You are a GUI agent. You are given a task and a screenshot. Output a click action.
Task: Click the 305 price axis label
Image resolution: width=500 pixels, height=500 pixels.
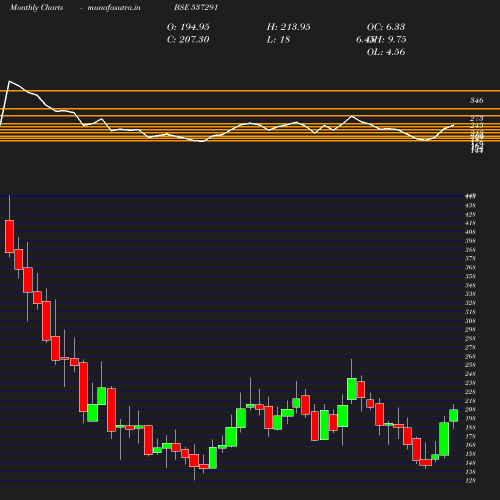coord(470,321)
